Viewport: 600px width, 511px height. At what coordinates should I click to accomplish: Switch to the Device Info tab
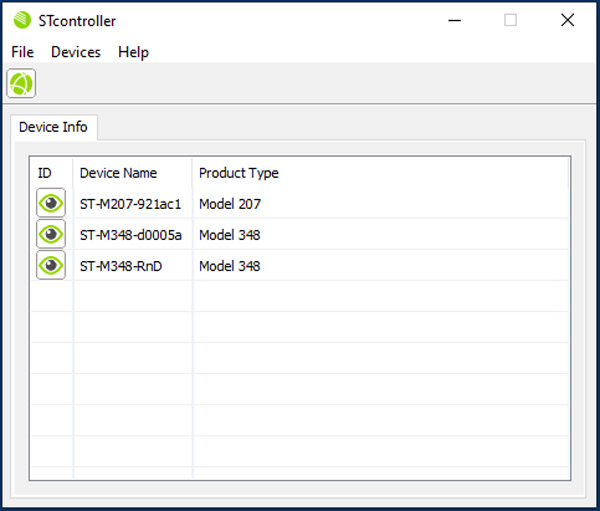(x=53, y=127)
